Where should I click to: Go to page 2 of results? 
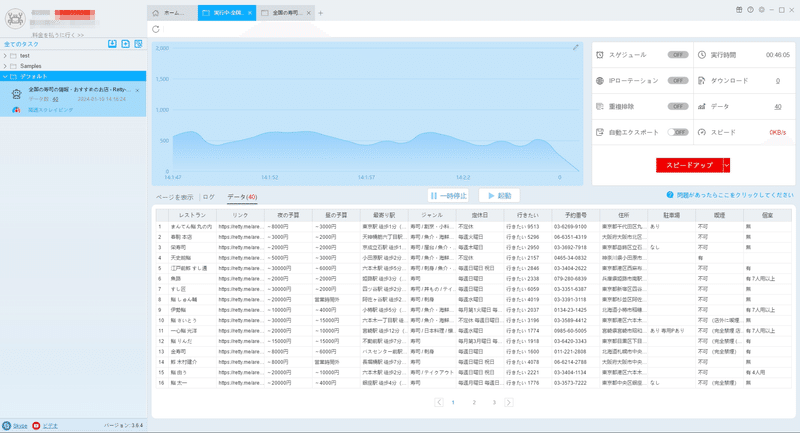coord(474,402)
